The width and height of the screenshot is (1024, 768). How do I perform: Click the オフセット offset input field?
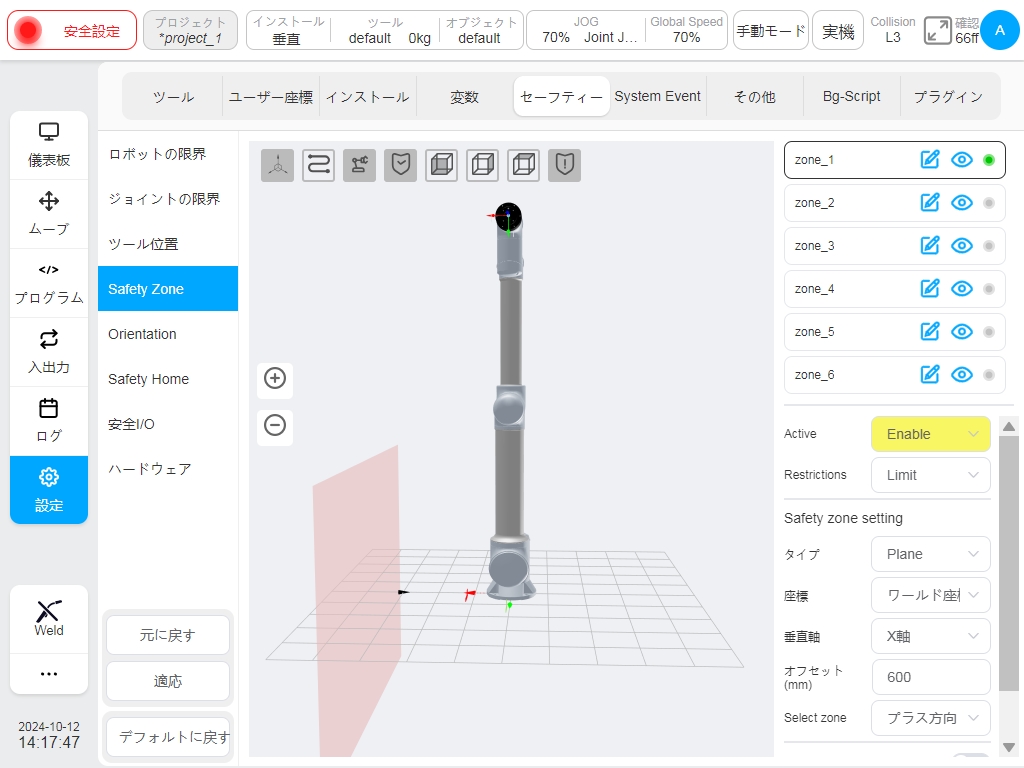(931, 677)
